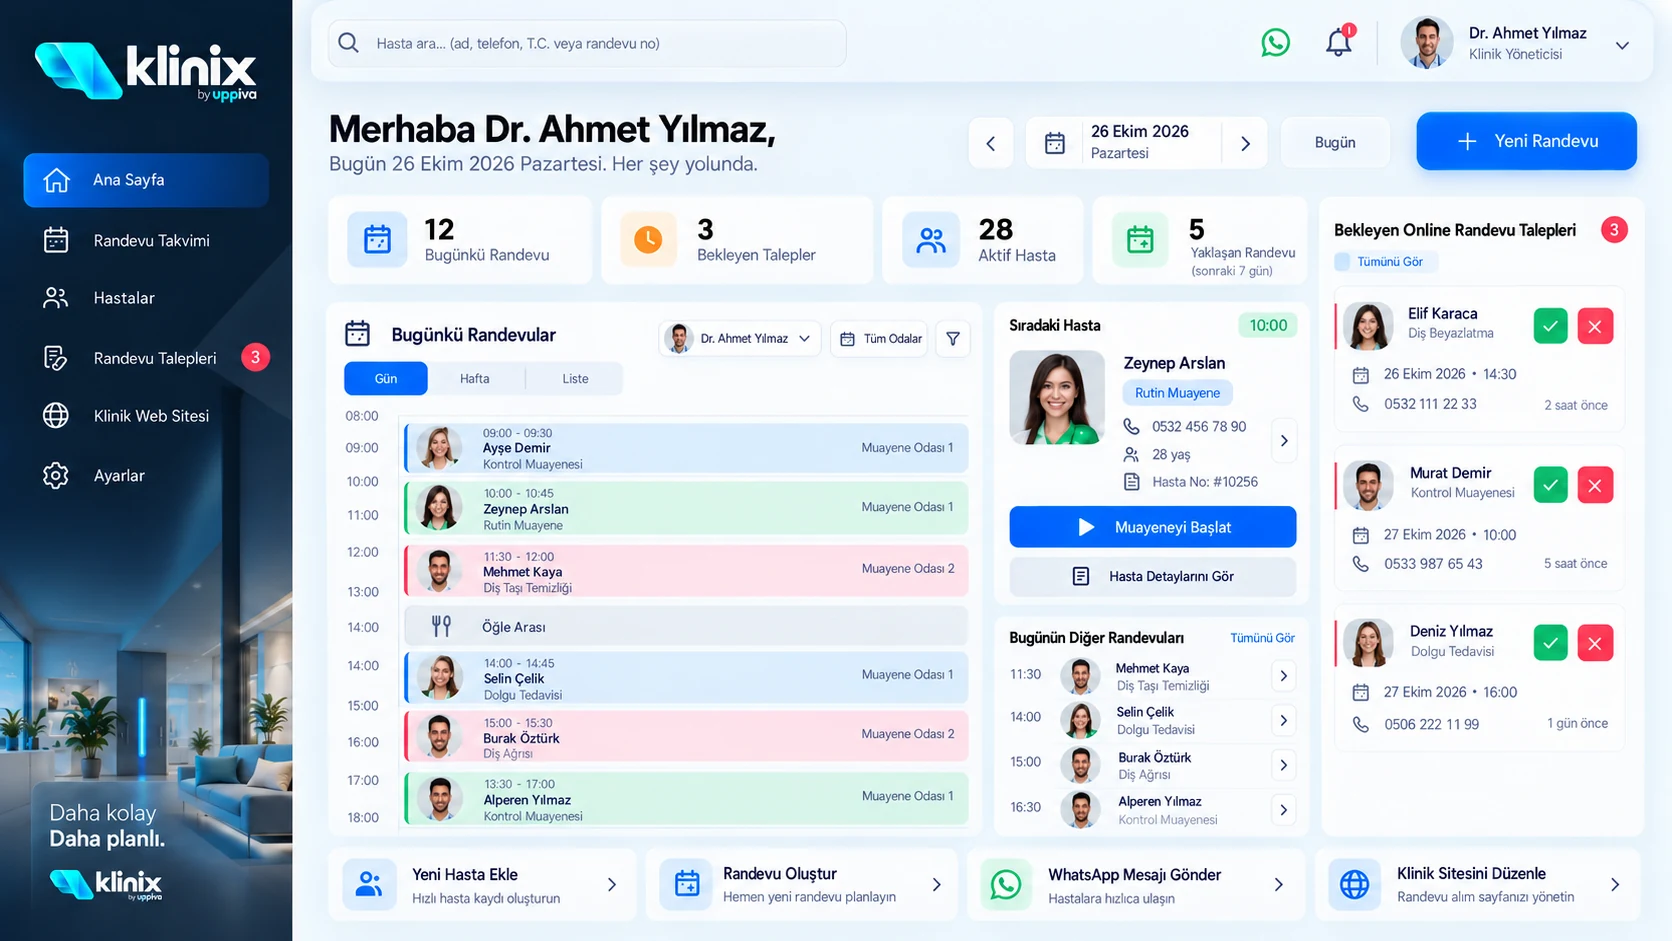Approve Elif Karaca's appointment request

pyautogui.click(x=1550, y=326)
